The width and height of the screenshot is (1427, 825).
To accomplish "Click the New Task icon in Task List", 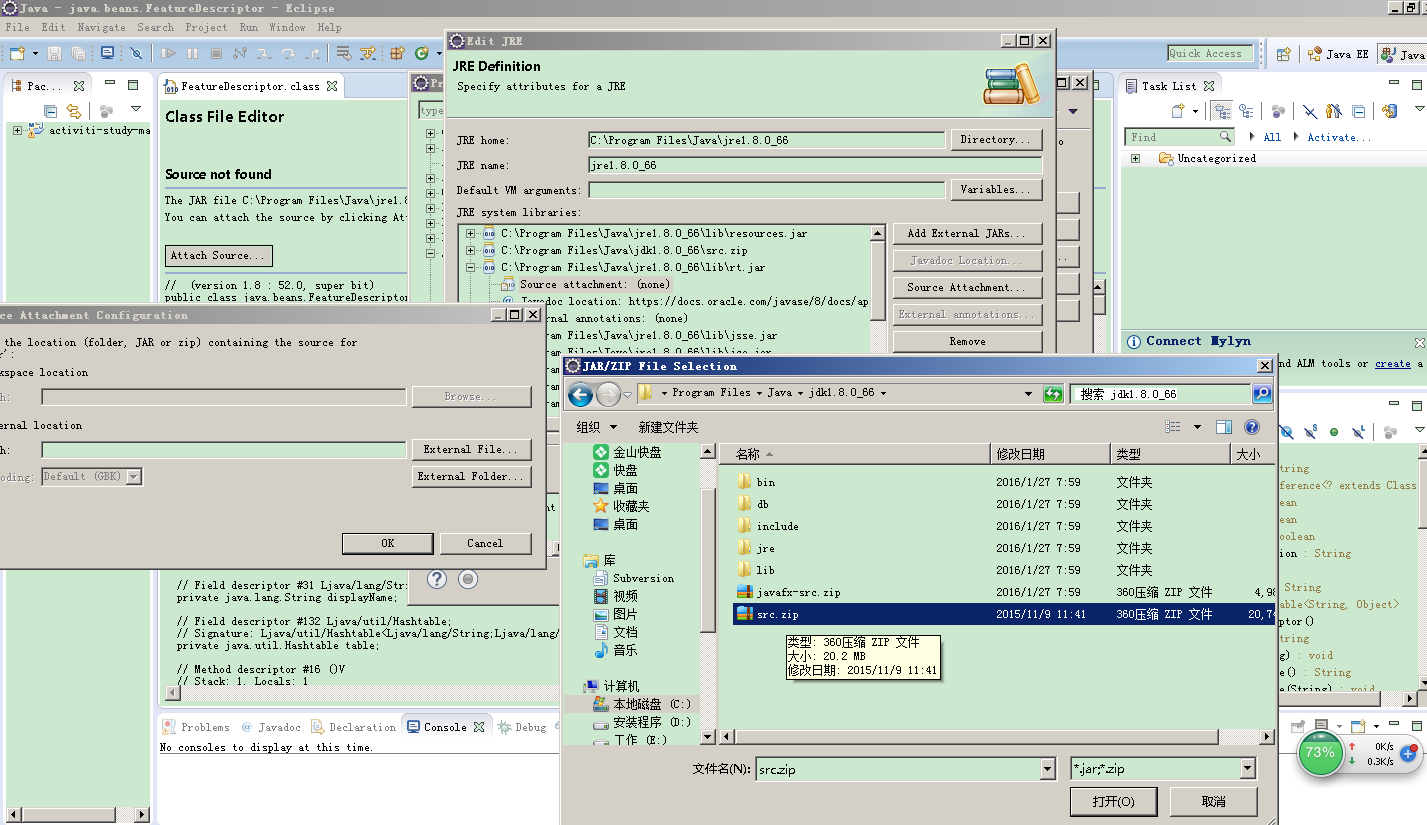I will pos(1179,111).
